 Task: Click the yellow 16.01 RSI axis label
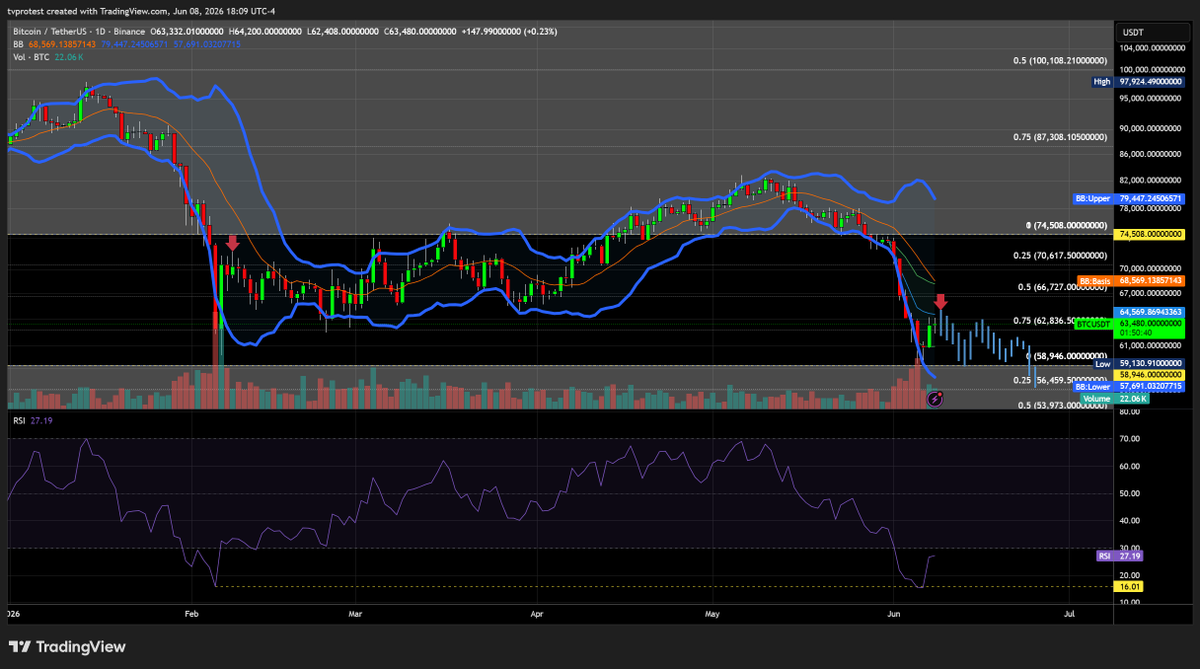click(x=1130, y=587)
